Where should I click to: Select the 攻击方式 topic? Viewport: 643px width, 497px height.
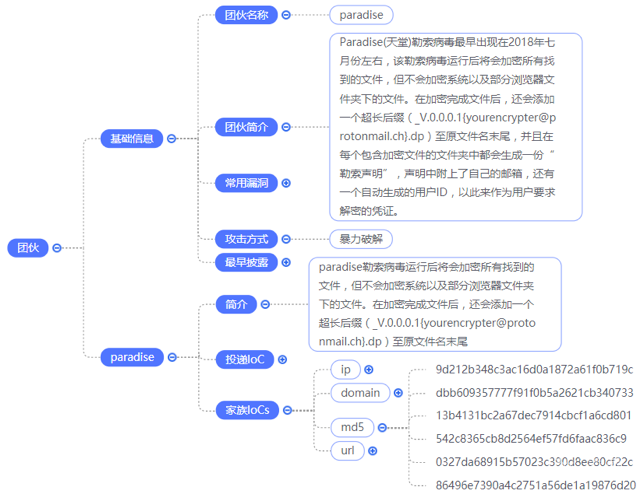point(246,239)
